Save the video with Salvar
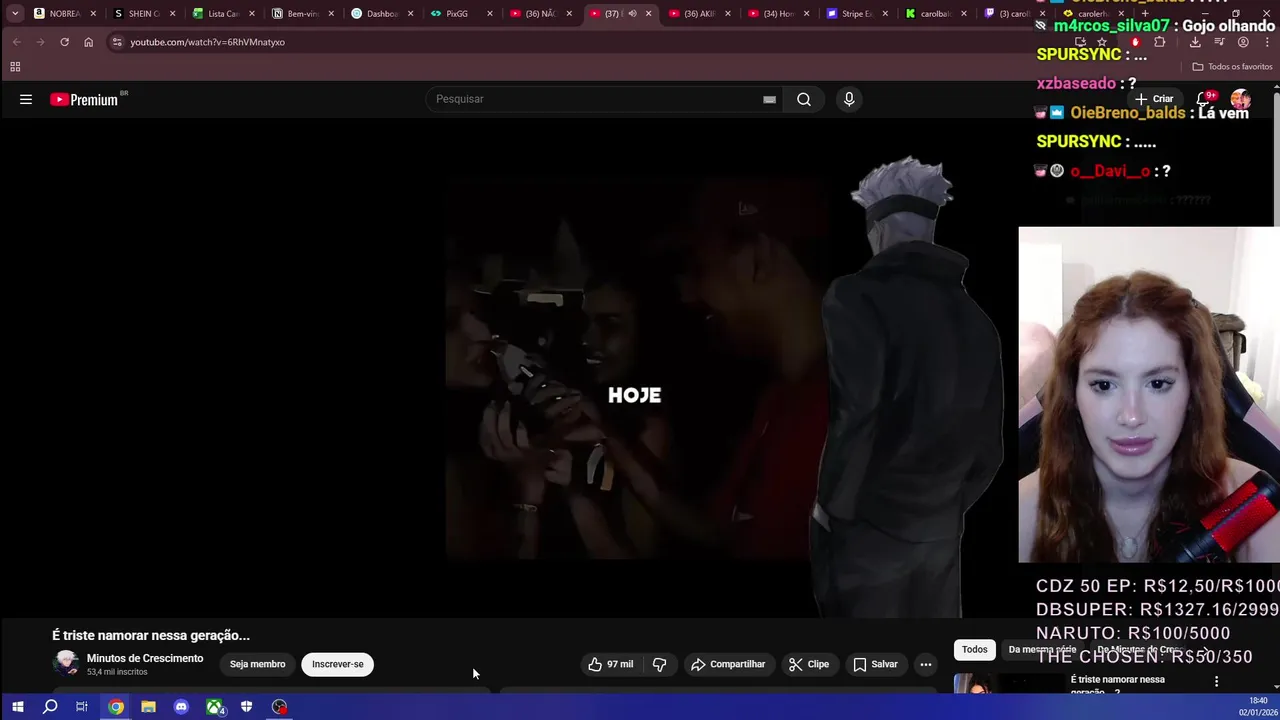The image size is (1280, 720). (x=875, y=664)
